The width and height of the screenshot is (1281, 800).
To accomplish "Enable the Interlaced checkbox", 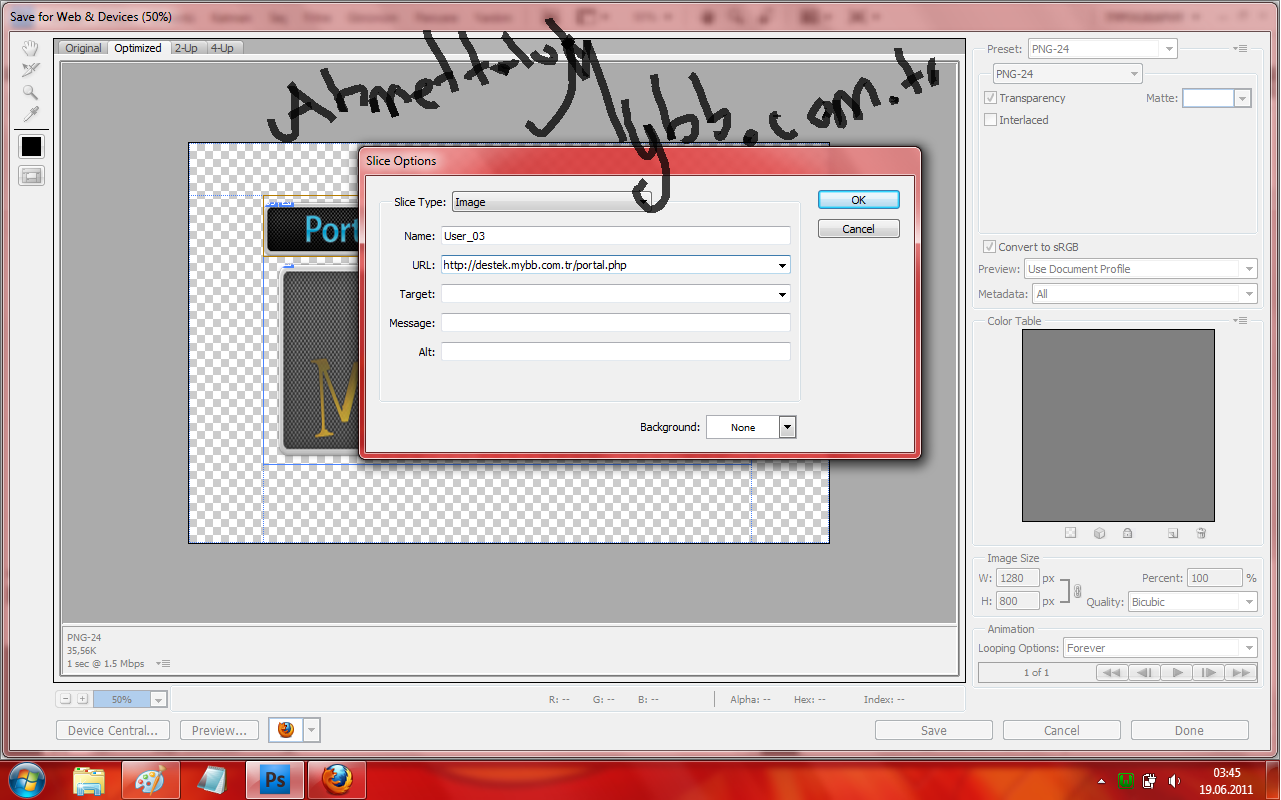I will pyautogui.click(x=990, y=120).
